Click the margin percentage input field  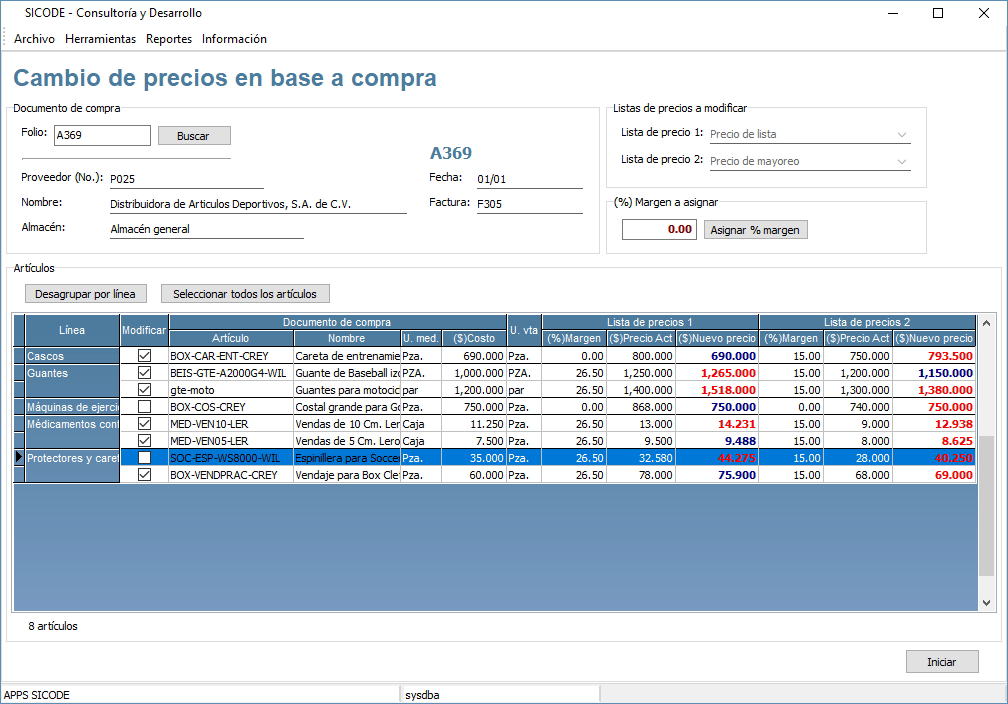pos(658,230)
